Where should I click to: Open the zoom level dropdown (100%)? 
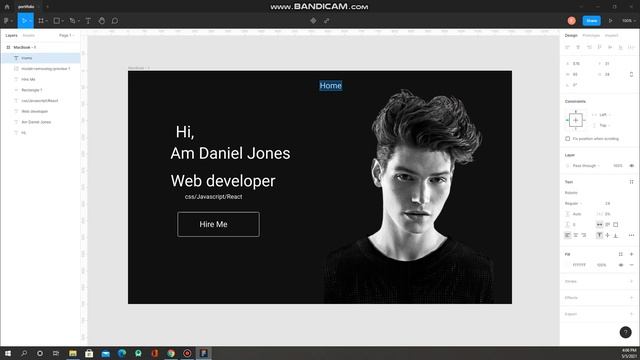point(629,20)
